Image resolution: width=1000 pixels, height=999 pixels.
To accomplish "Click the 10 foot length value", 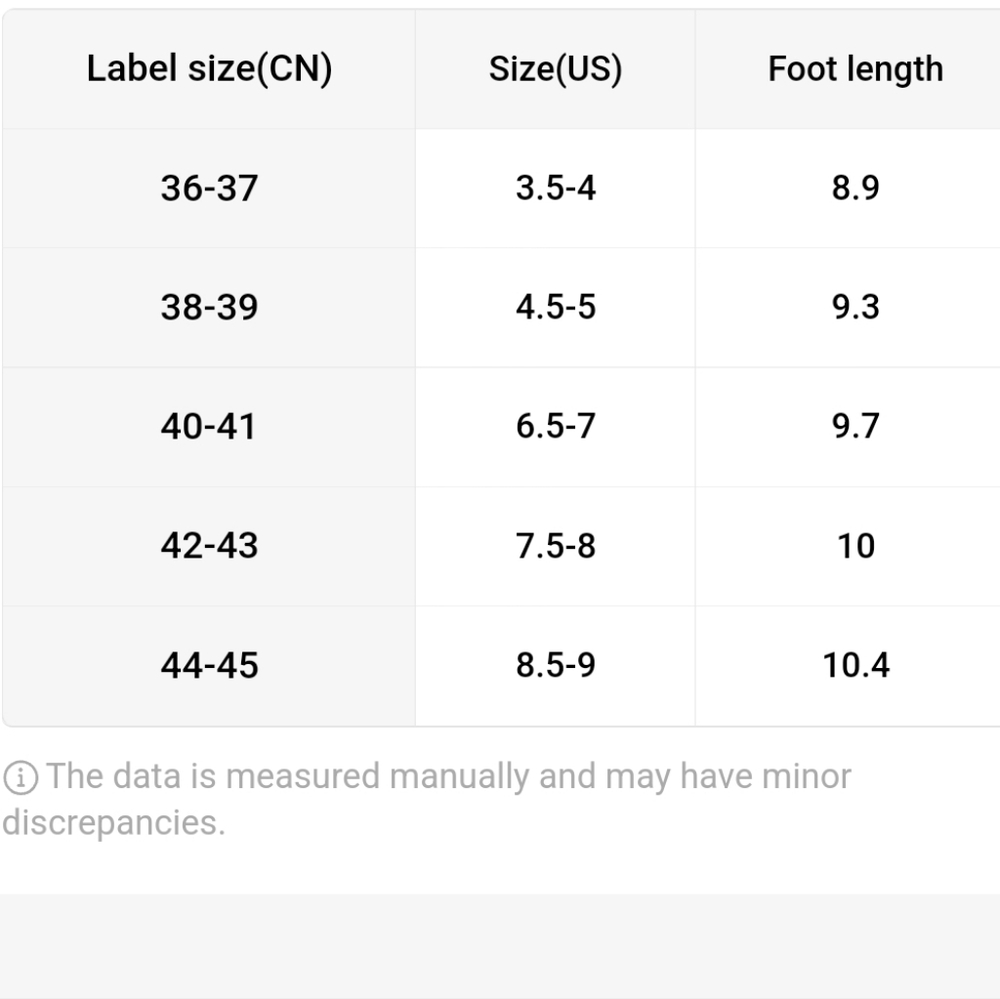I will 855,546.
